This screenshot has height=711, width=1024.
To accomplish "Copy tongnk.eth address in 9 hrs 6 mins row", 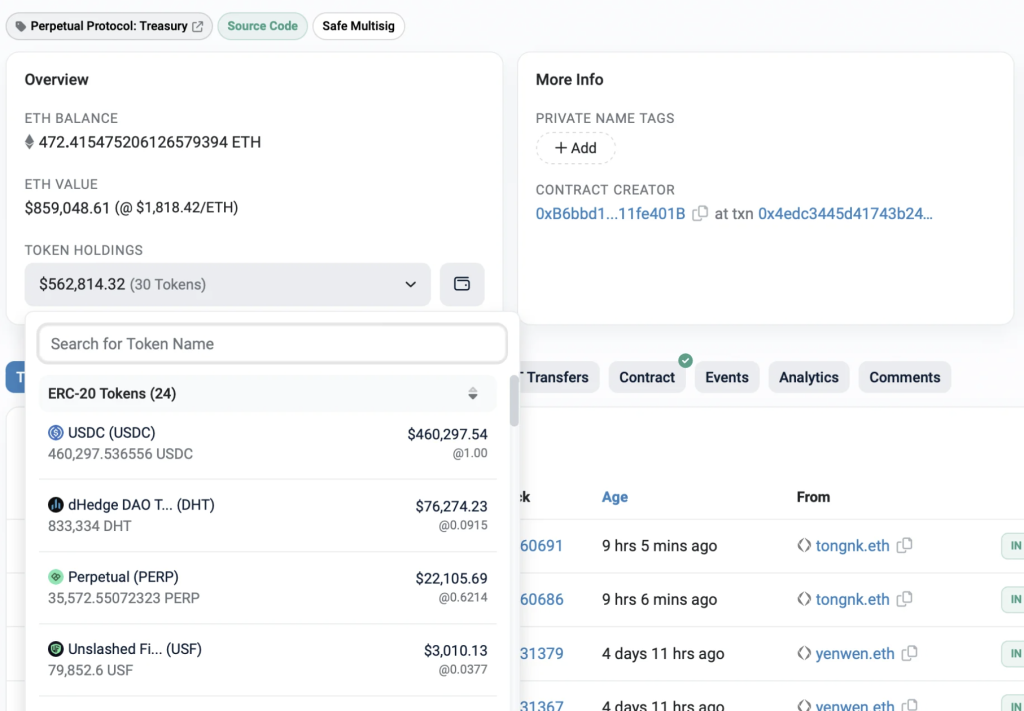I will click(x=904, y=599).
